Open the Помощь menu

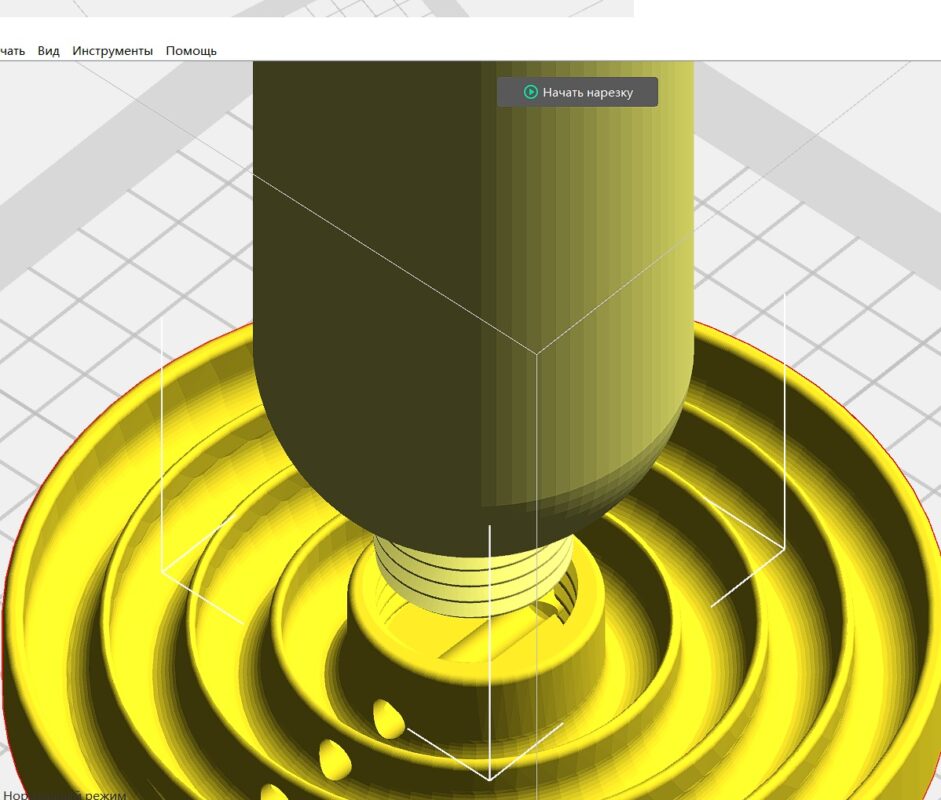click(x=191, y=51)
